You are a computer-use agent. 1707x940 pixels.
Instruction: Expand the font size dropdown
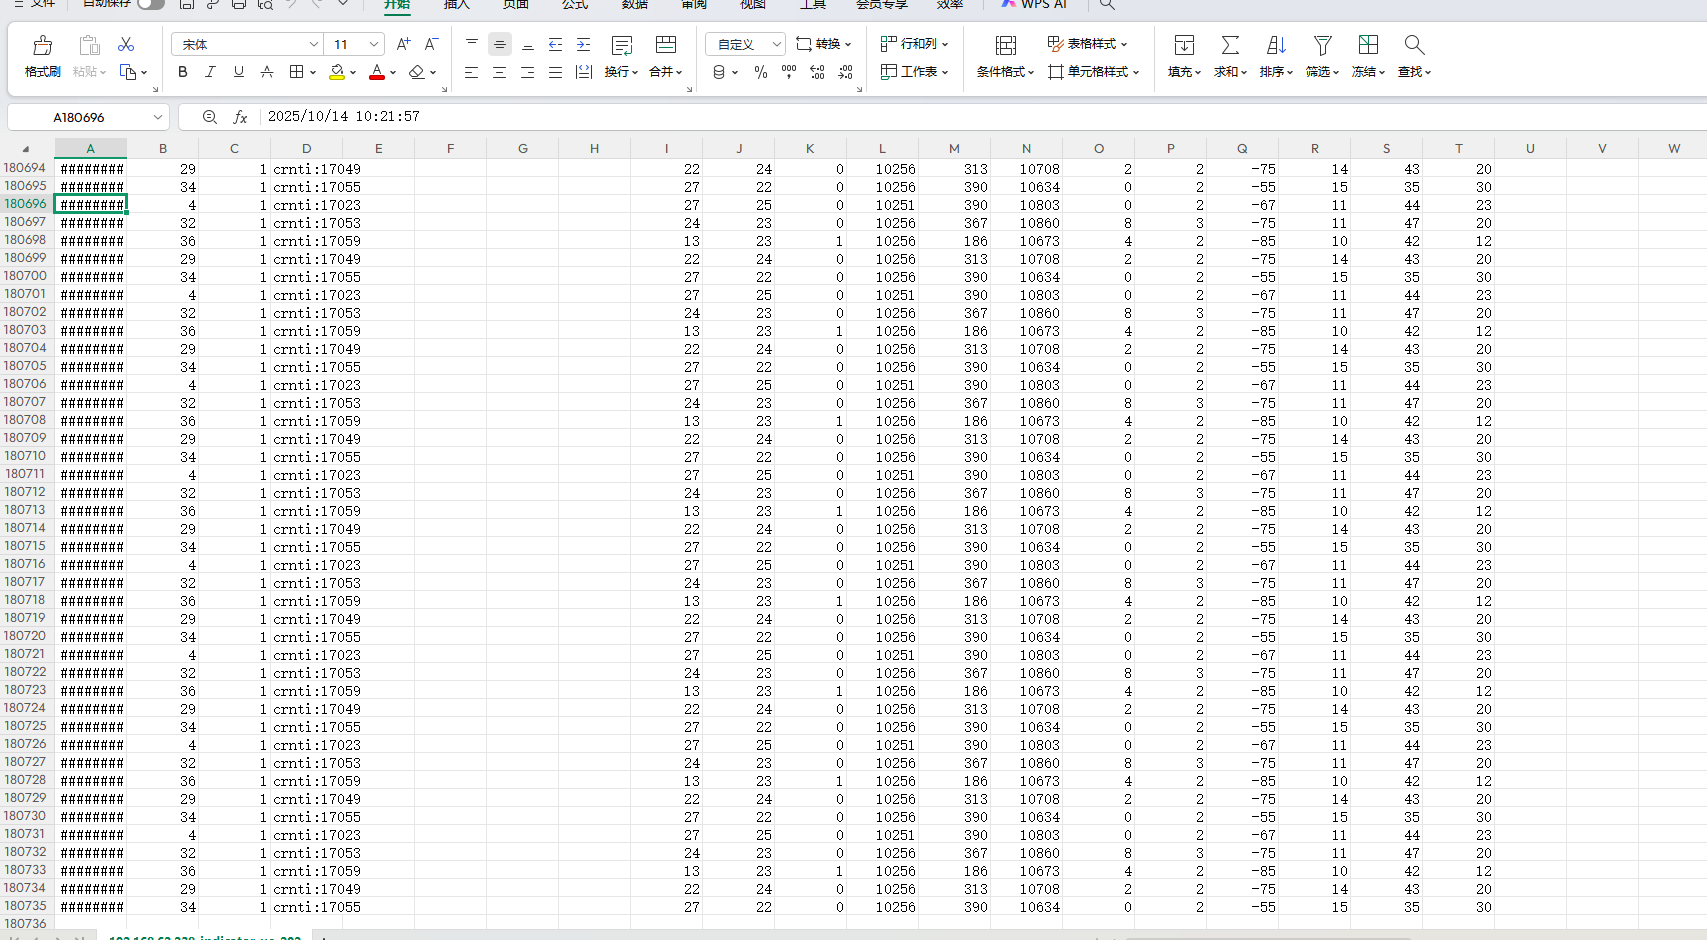[x=374, y=44]
